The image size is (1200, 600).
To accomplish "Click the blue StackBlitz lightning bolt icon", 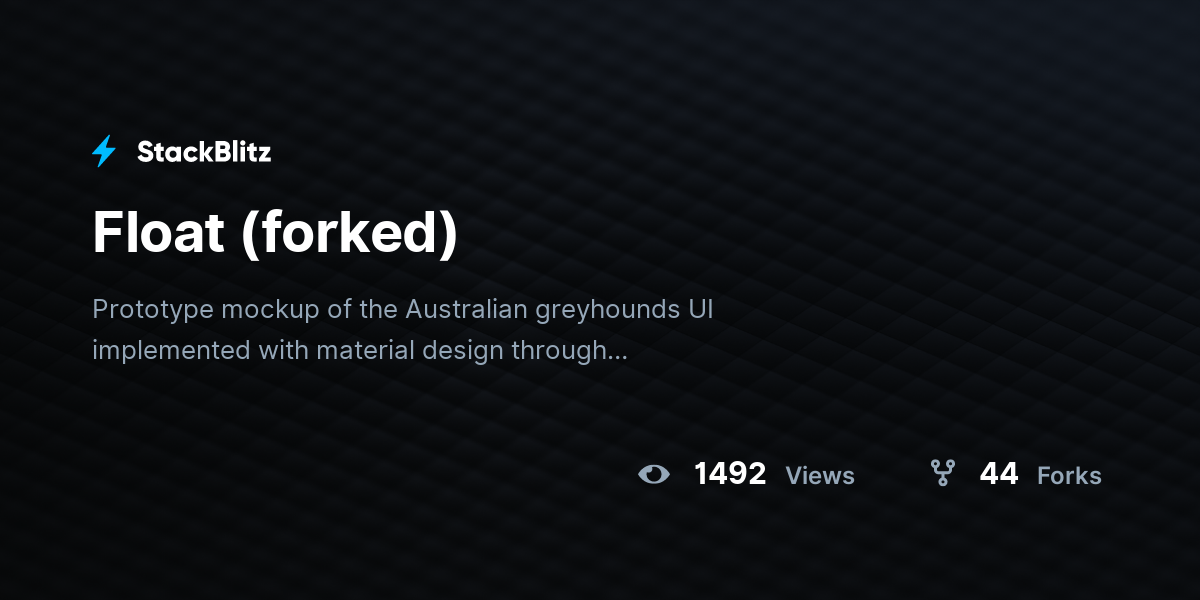I will [104, 152].
